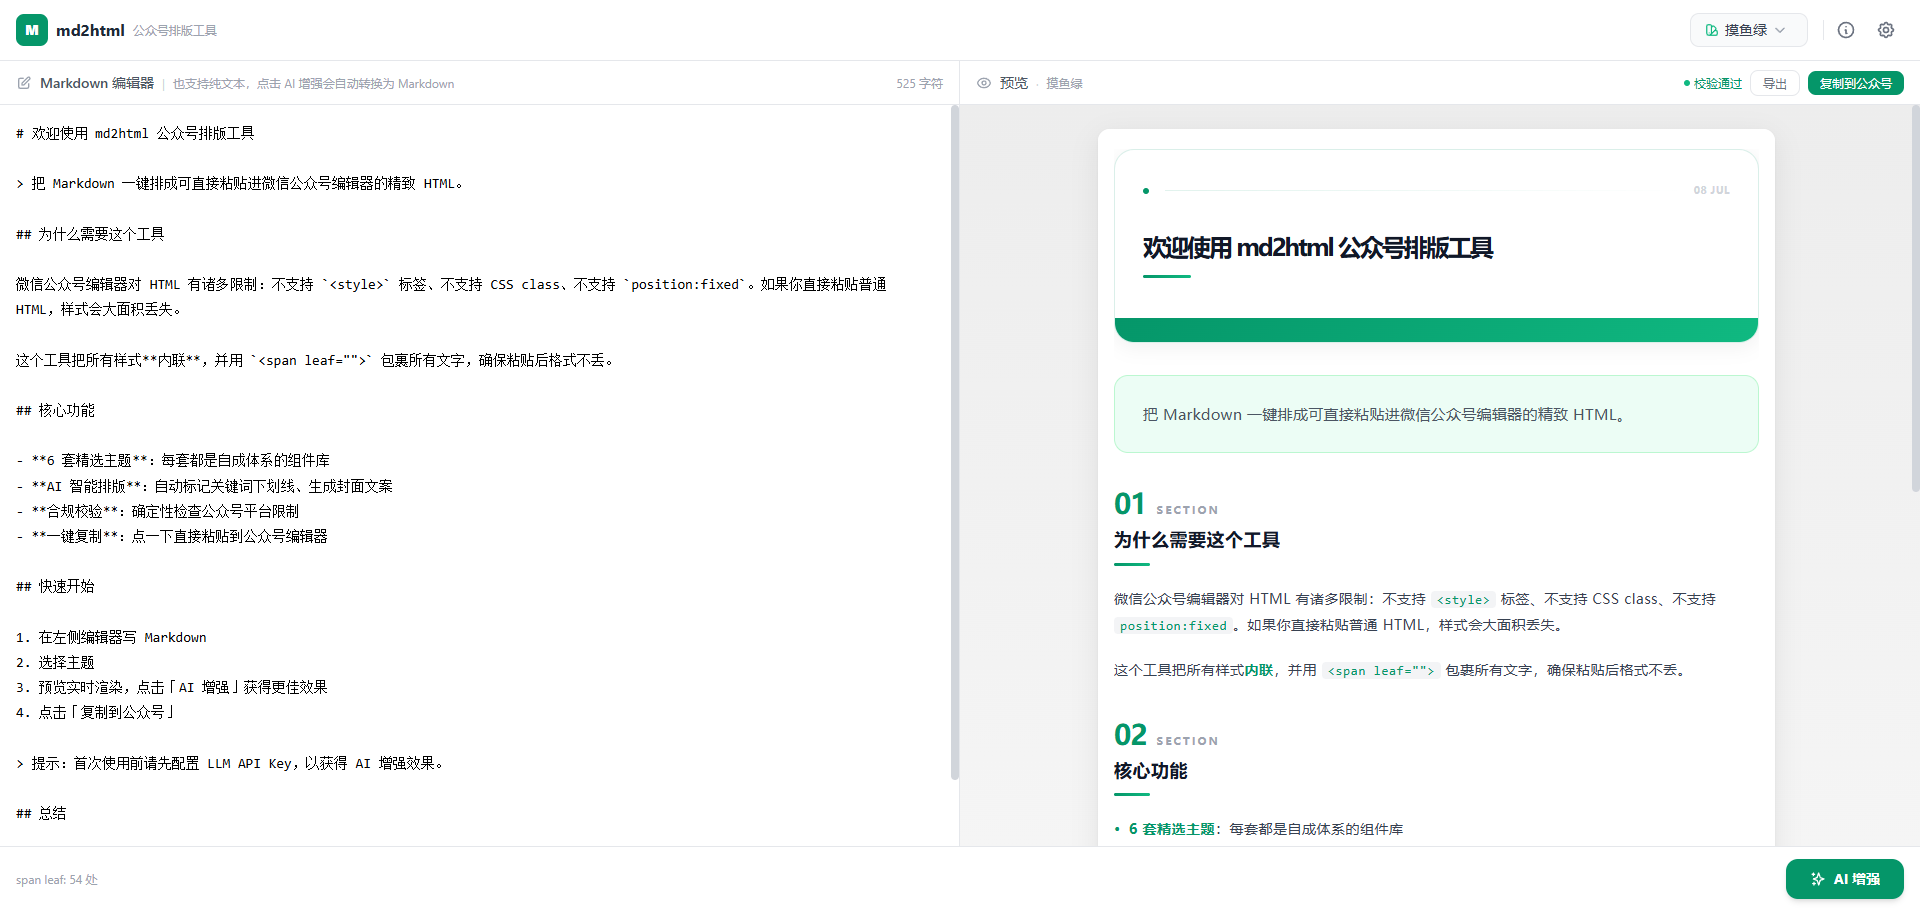Run the AI 增强 button
The width and height of the screenshot is (1920, 911).
pyautogui.click(x=1844, y=879)
